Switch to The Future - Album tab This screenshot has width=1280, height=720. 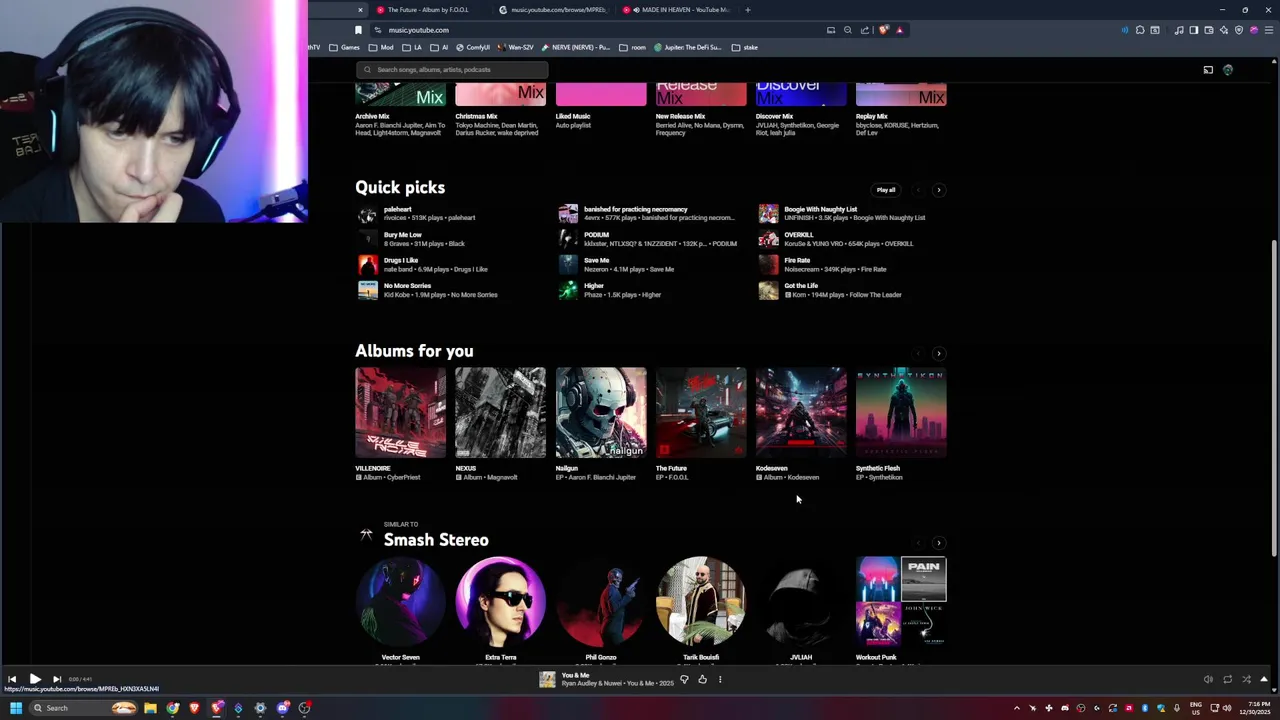pos(428,10)
